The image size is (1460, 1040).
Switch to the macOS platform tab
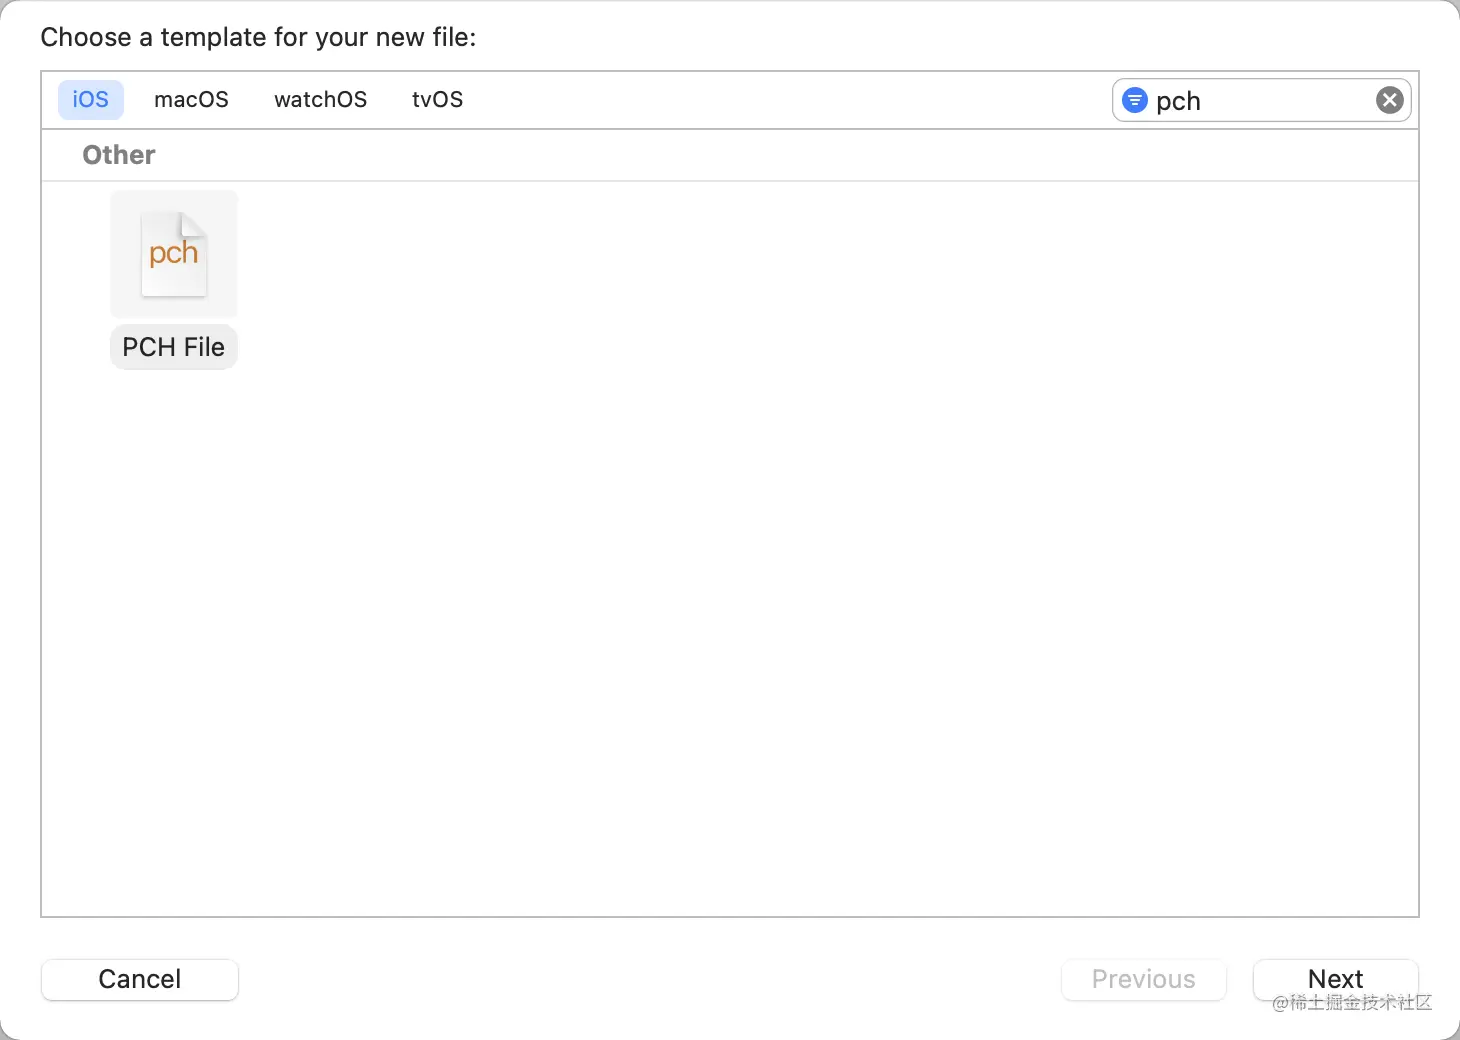[191, 100]
